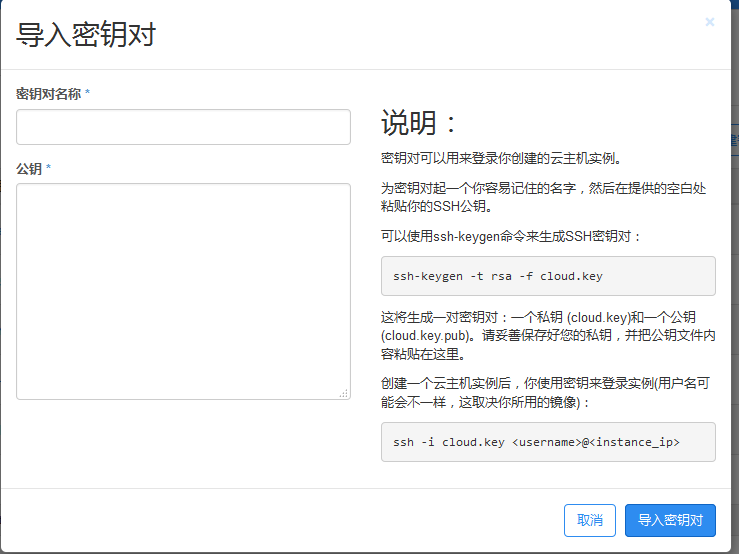Click the text 可以使用ssh-keygen命令来生成SSH密钥对：
Image resolution: width=739 pixels, height=554 pixels.
coord(511,236)
